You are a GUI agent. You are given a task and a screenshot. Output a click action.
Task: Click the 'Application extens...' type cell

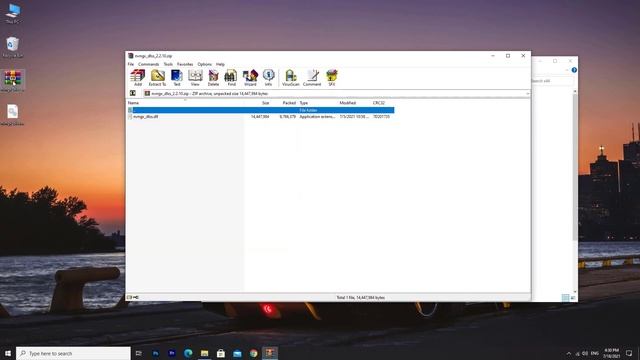[317, 116]
